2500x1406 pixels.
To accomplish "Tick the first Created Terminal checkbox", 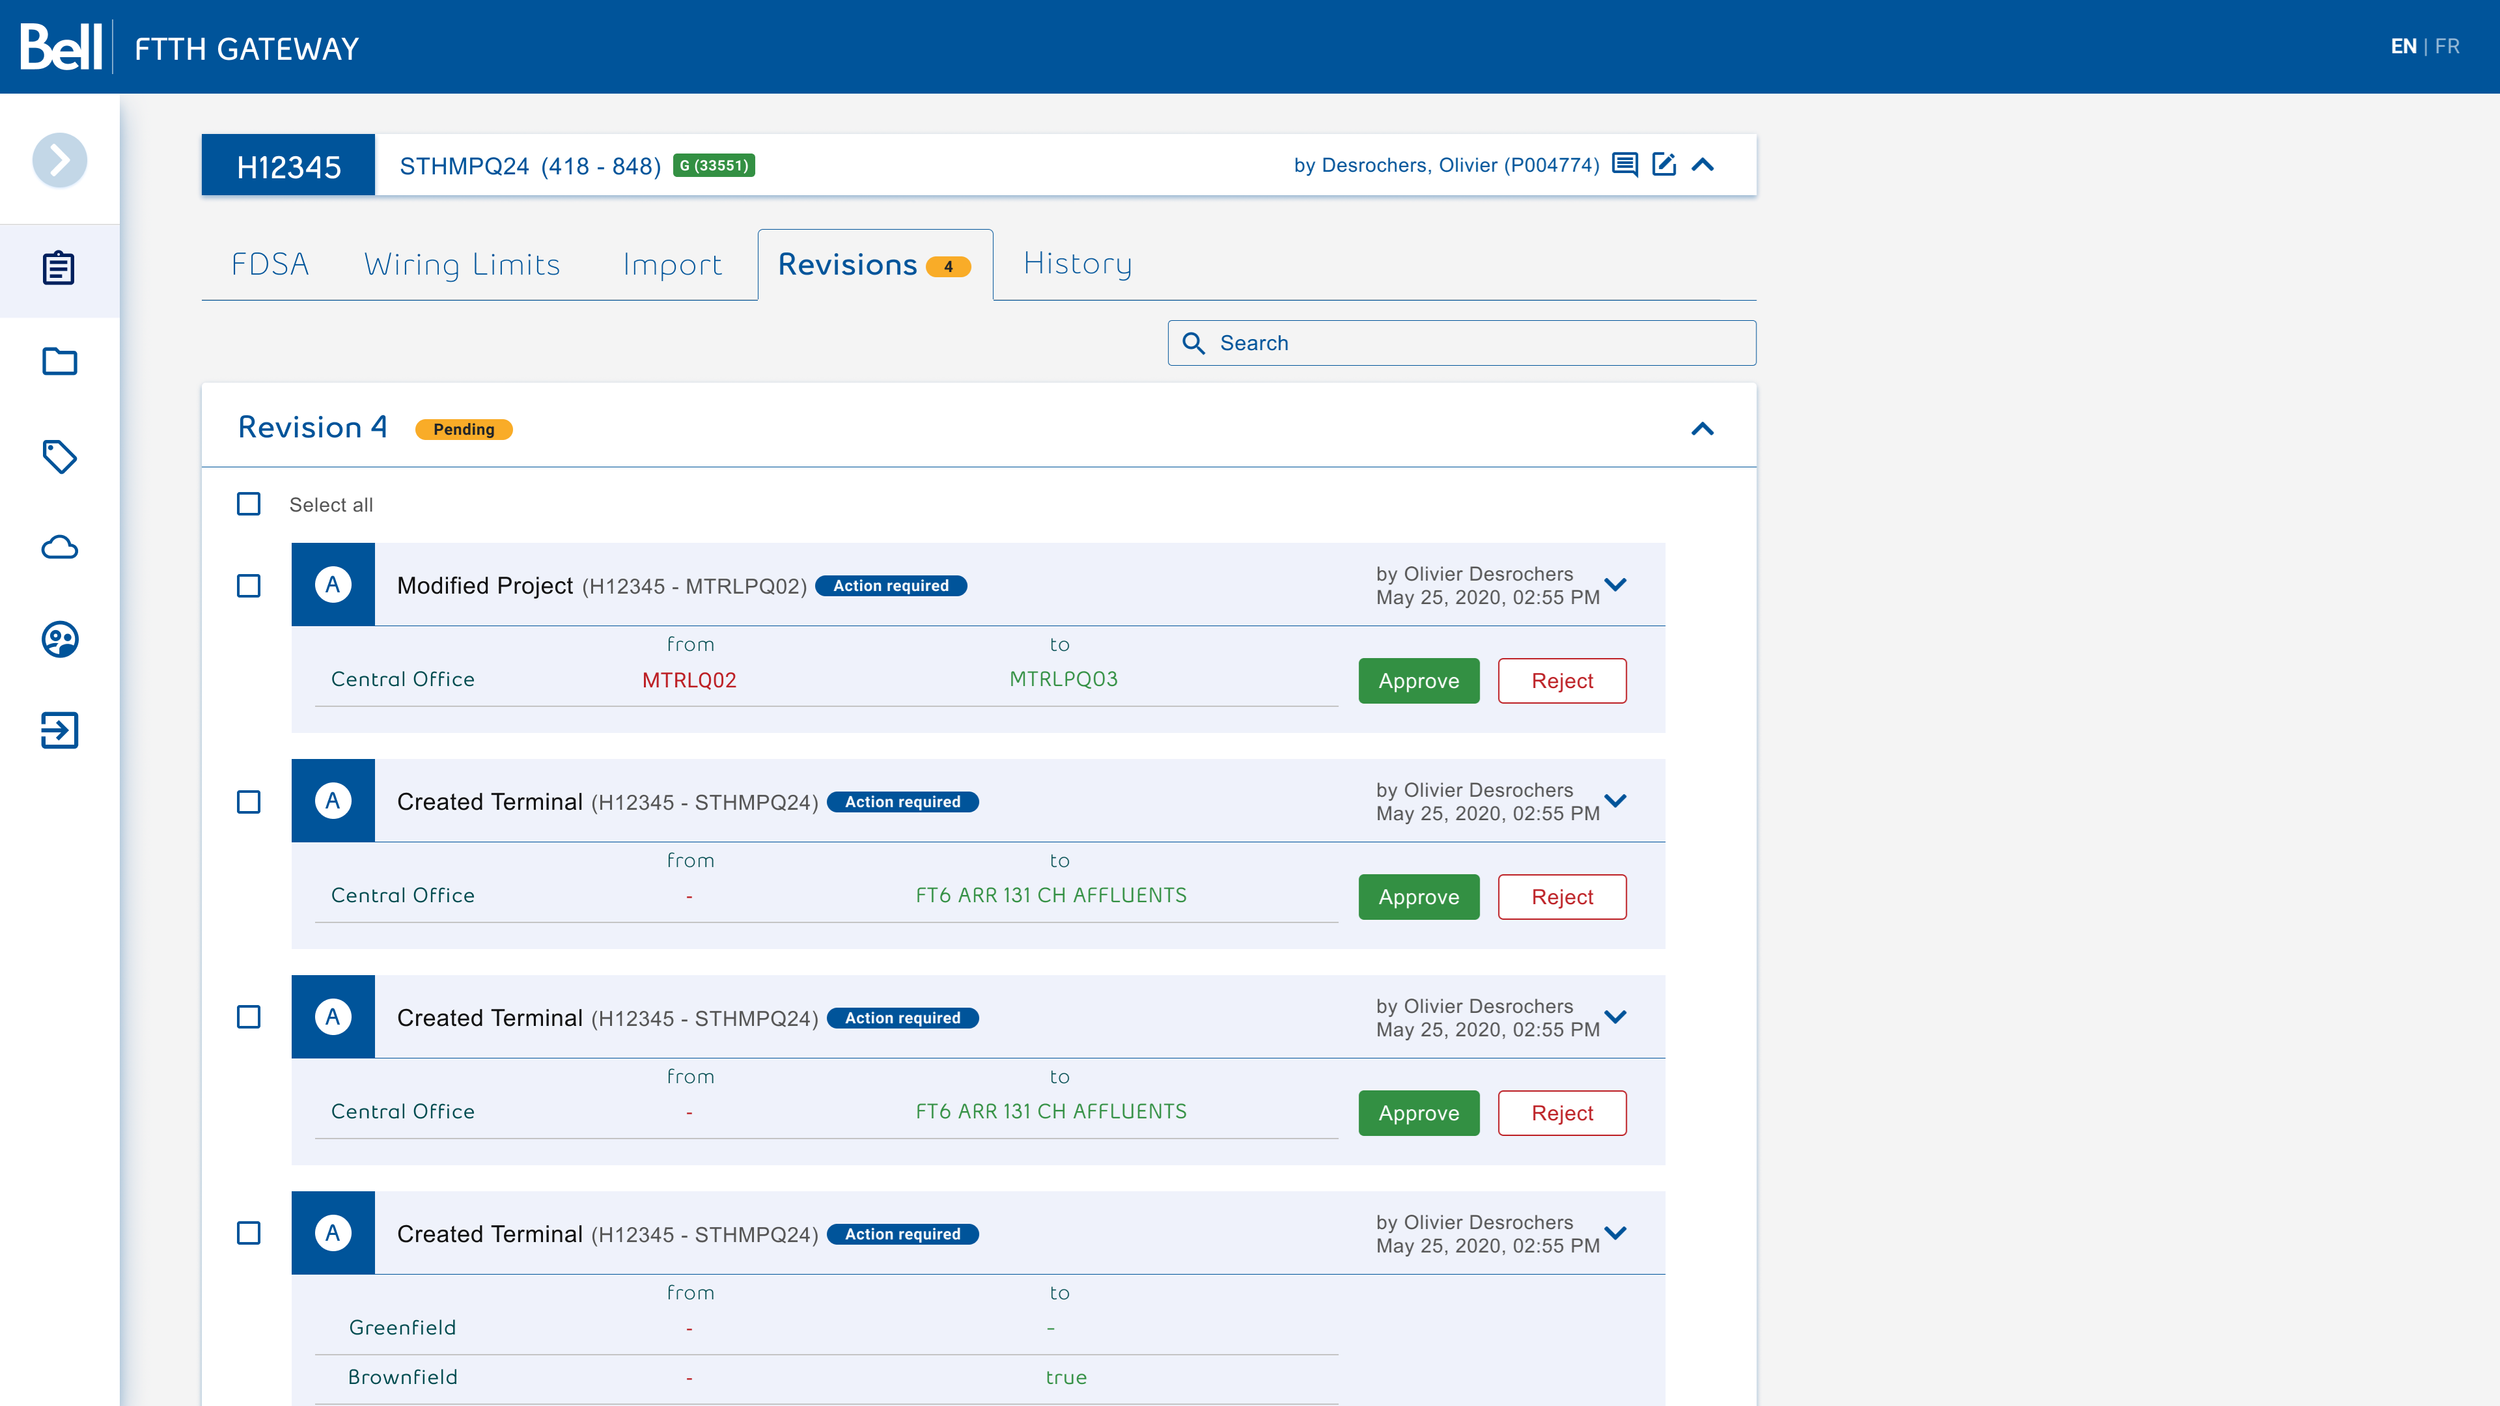I will pos(249,802).
